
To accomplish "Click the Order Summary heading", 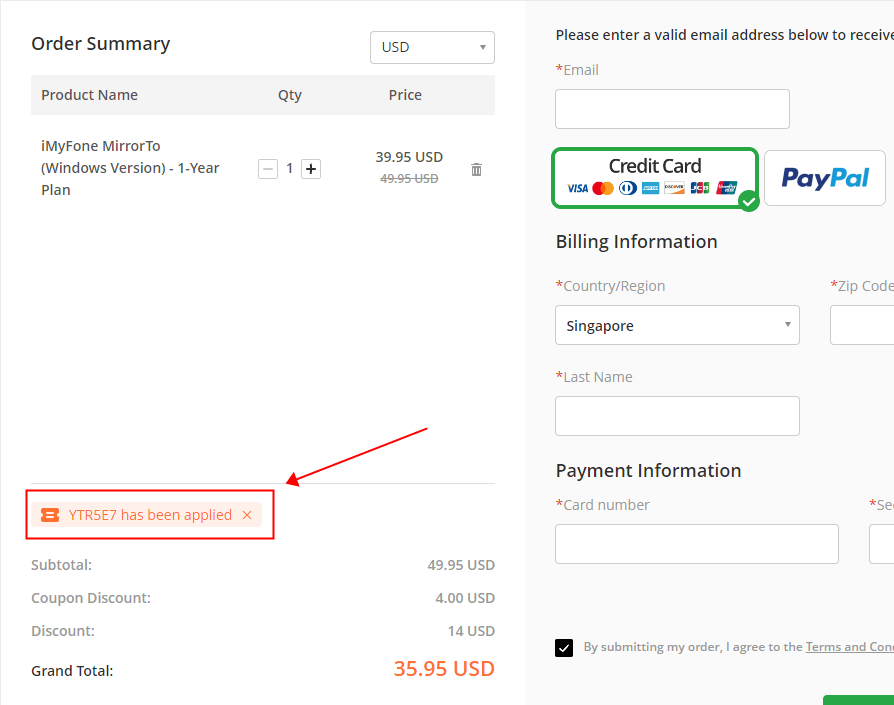I will point(101,44).
